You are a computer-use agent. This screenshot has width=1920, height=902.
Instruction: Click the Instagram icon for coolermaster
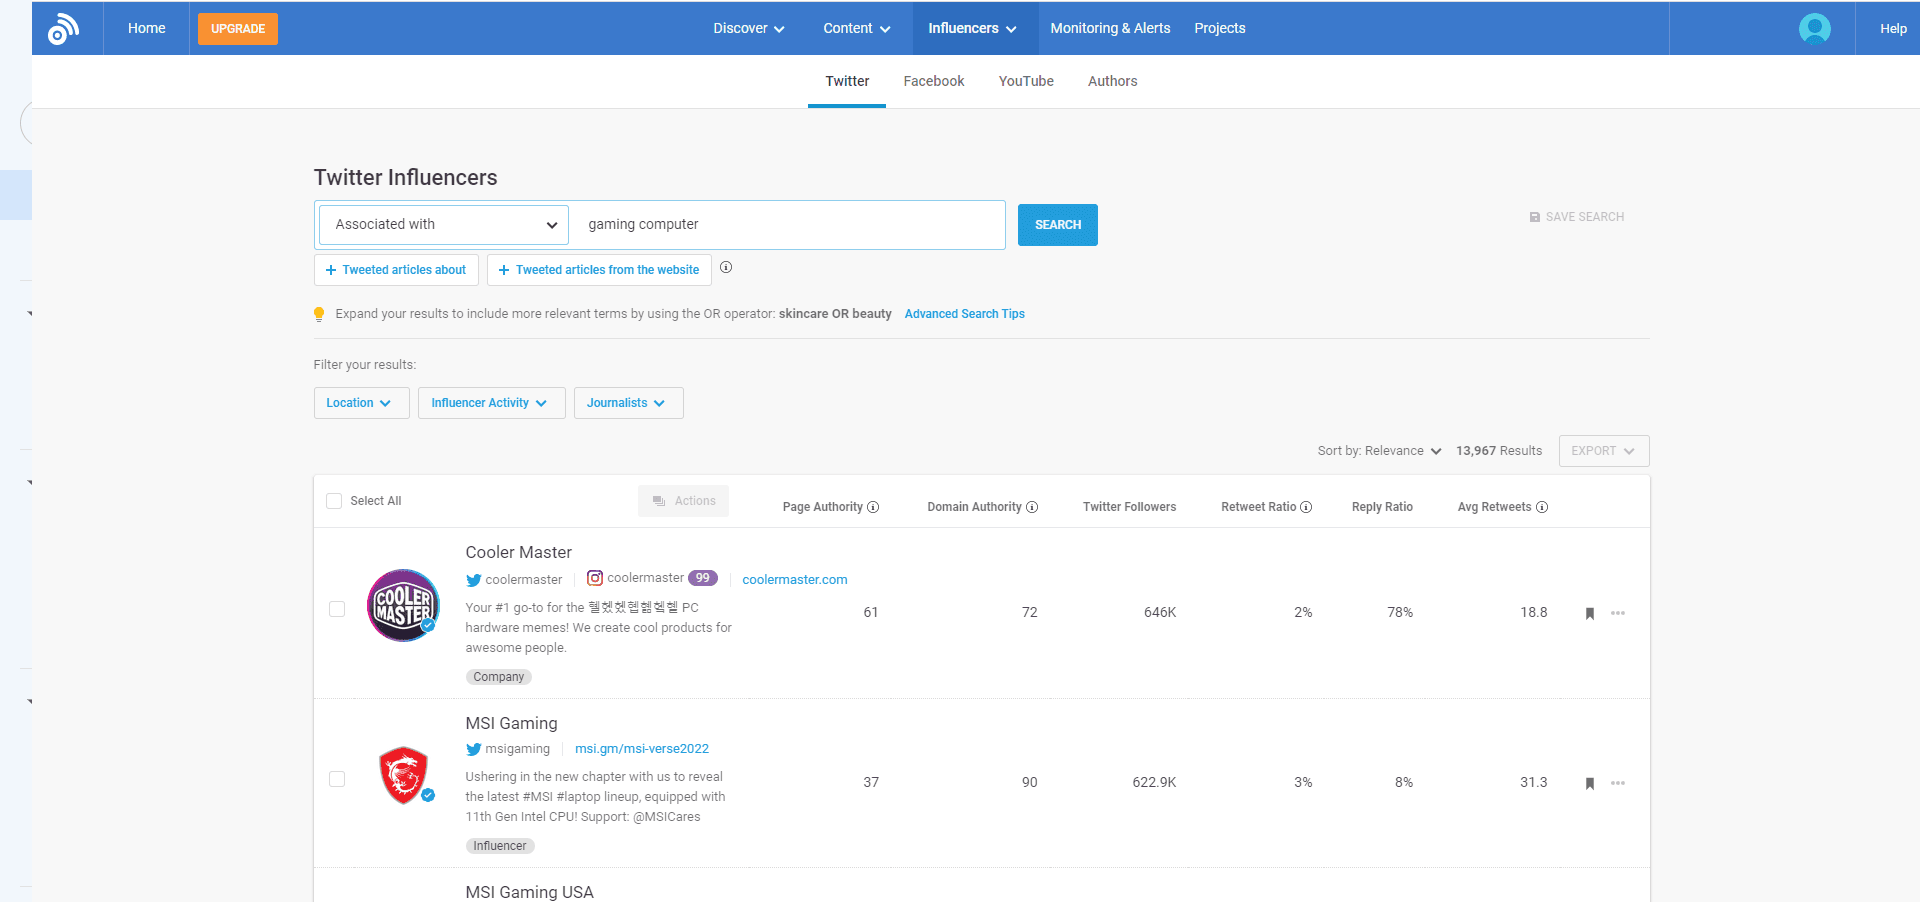pos(595,578)
